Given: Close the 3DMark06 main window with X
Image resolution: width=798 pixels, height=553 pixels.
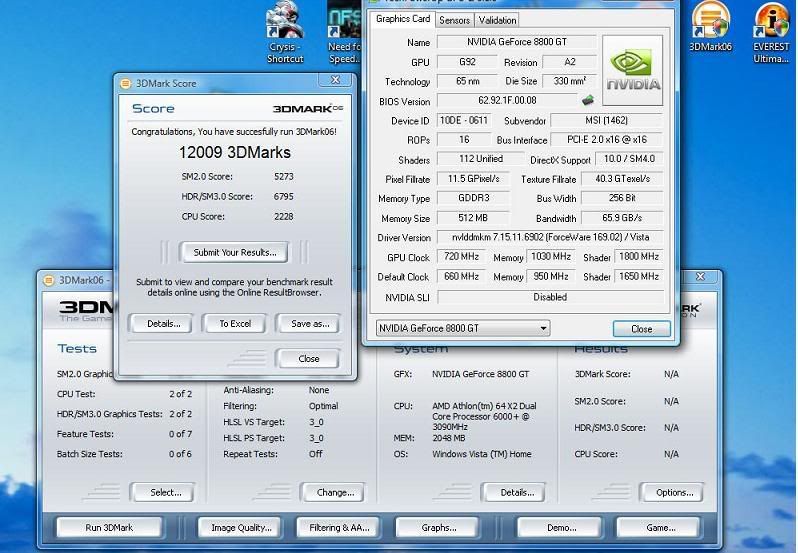Looking at the screenshot, I should point(700,276).
